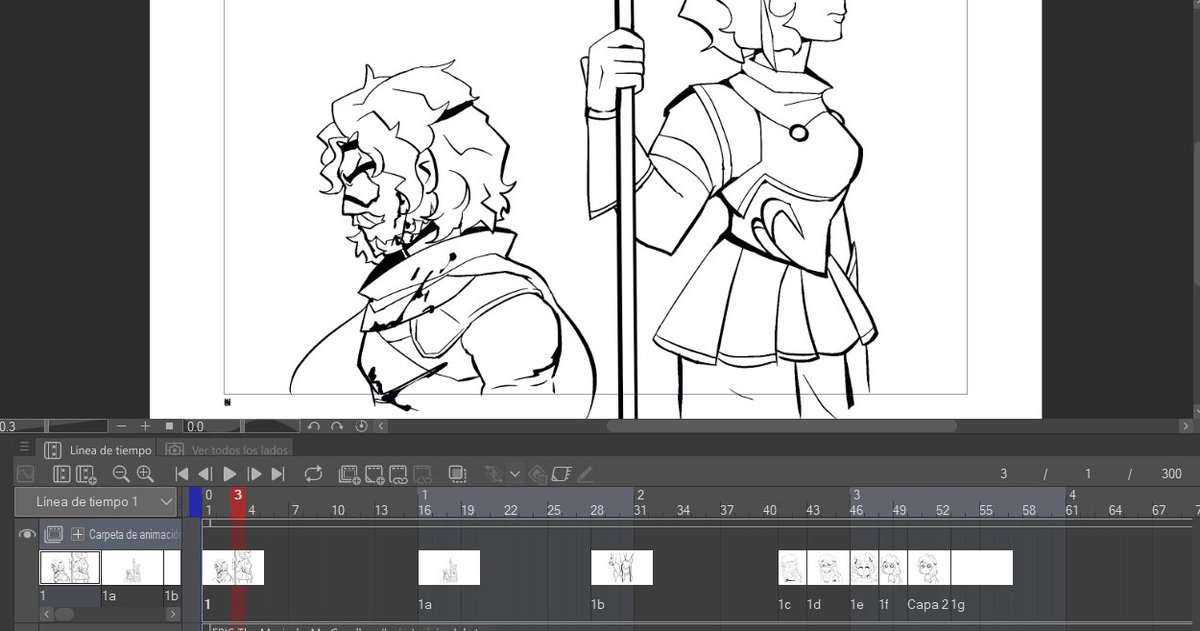
Task: Select the Carpeta de animación track name
Action: point(134,535)
